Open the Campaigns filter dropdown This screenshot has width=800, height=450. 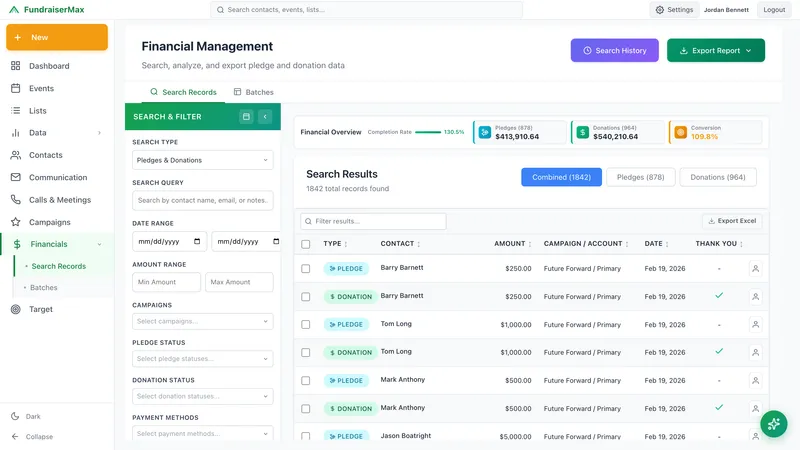tap(203, 321)
